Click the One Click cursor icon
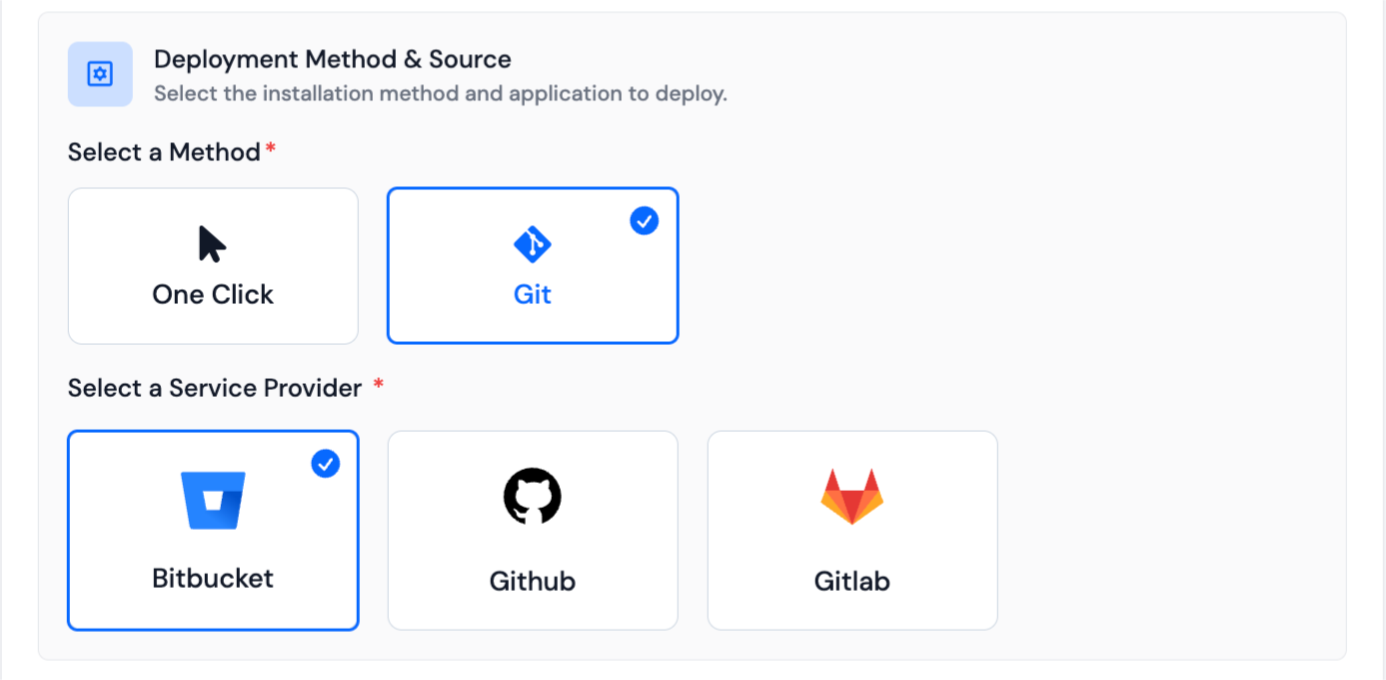The width and height of the screenshot is (1386, 680). [211, 244]
